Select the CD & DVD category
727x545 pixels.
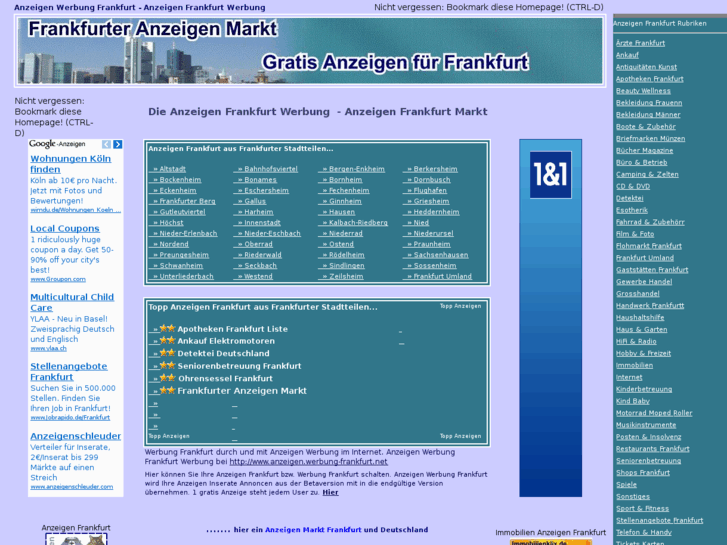tap(632, 186)
